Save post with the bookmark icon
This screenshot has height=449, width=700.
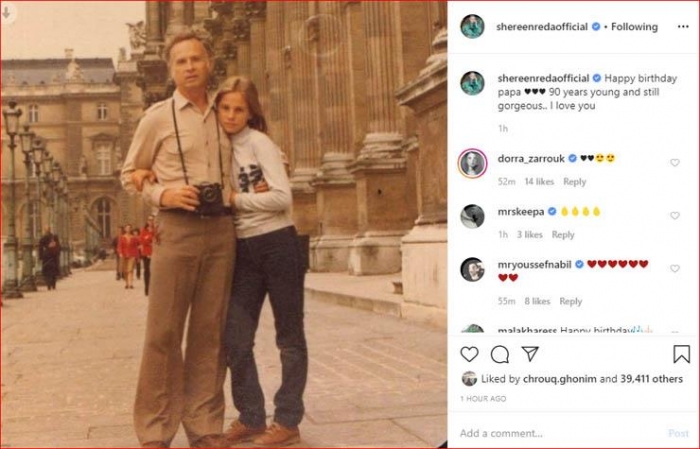click(681, 354)
